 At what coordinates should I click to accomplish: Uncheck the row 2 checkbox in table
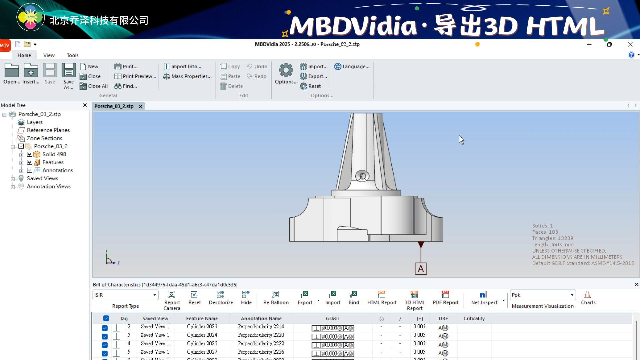[105, 328]
